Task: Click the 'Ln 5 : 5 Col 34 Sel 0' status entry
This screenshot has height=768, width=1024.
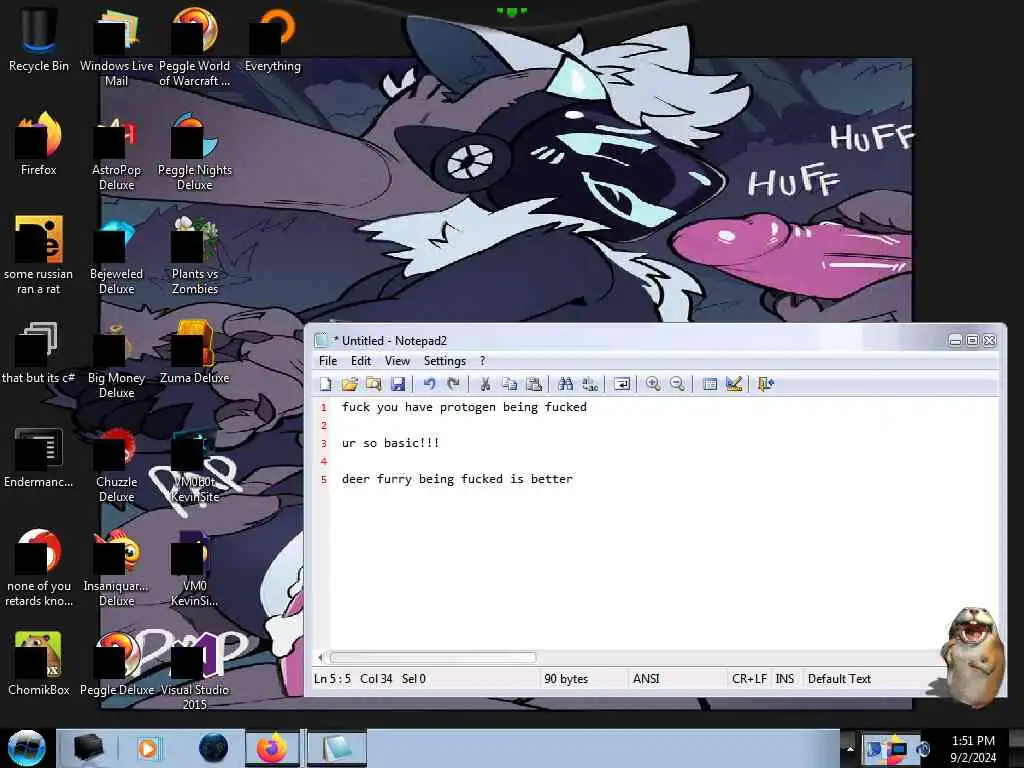Action: pos(370,679)
